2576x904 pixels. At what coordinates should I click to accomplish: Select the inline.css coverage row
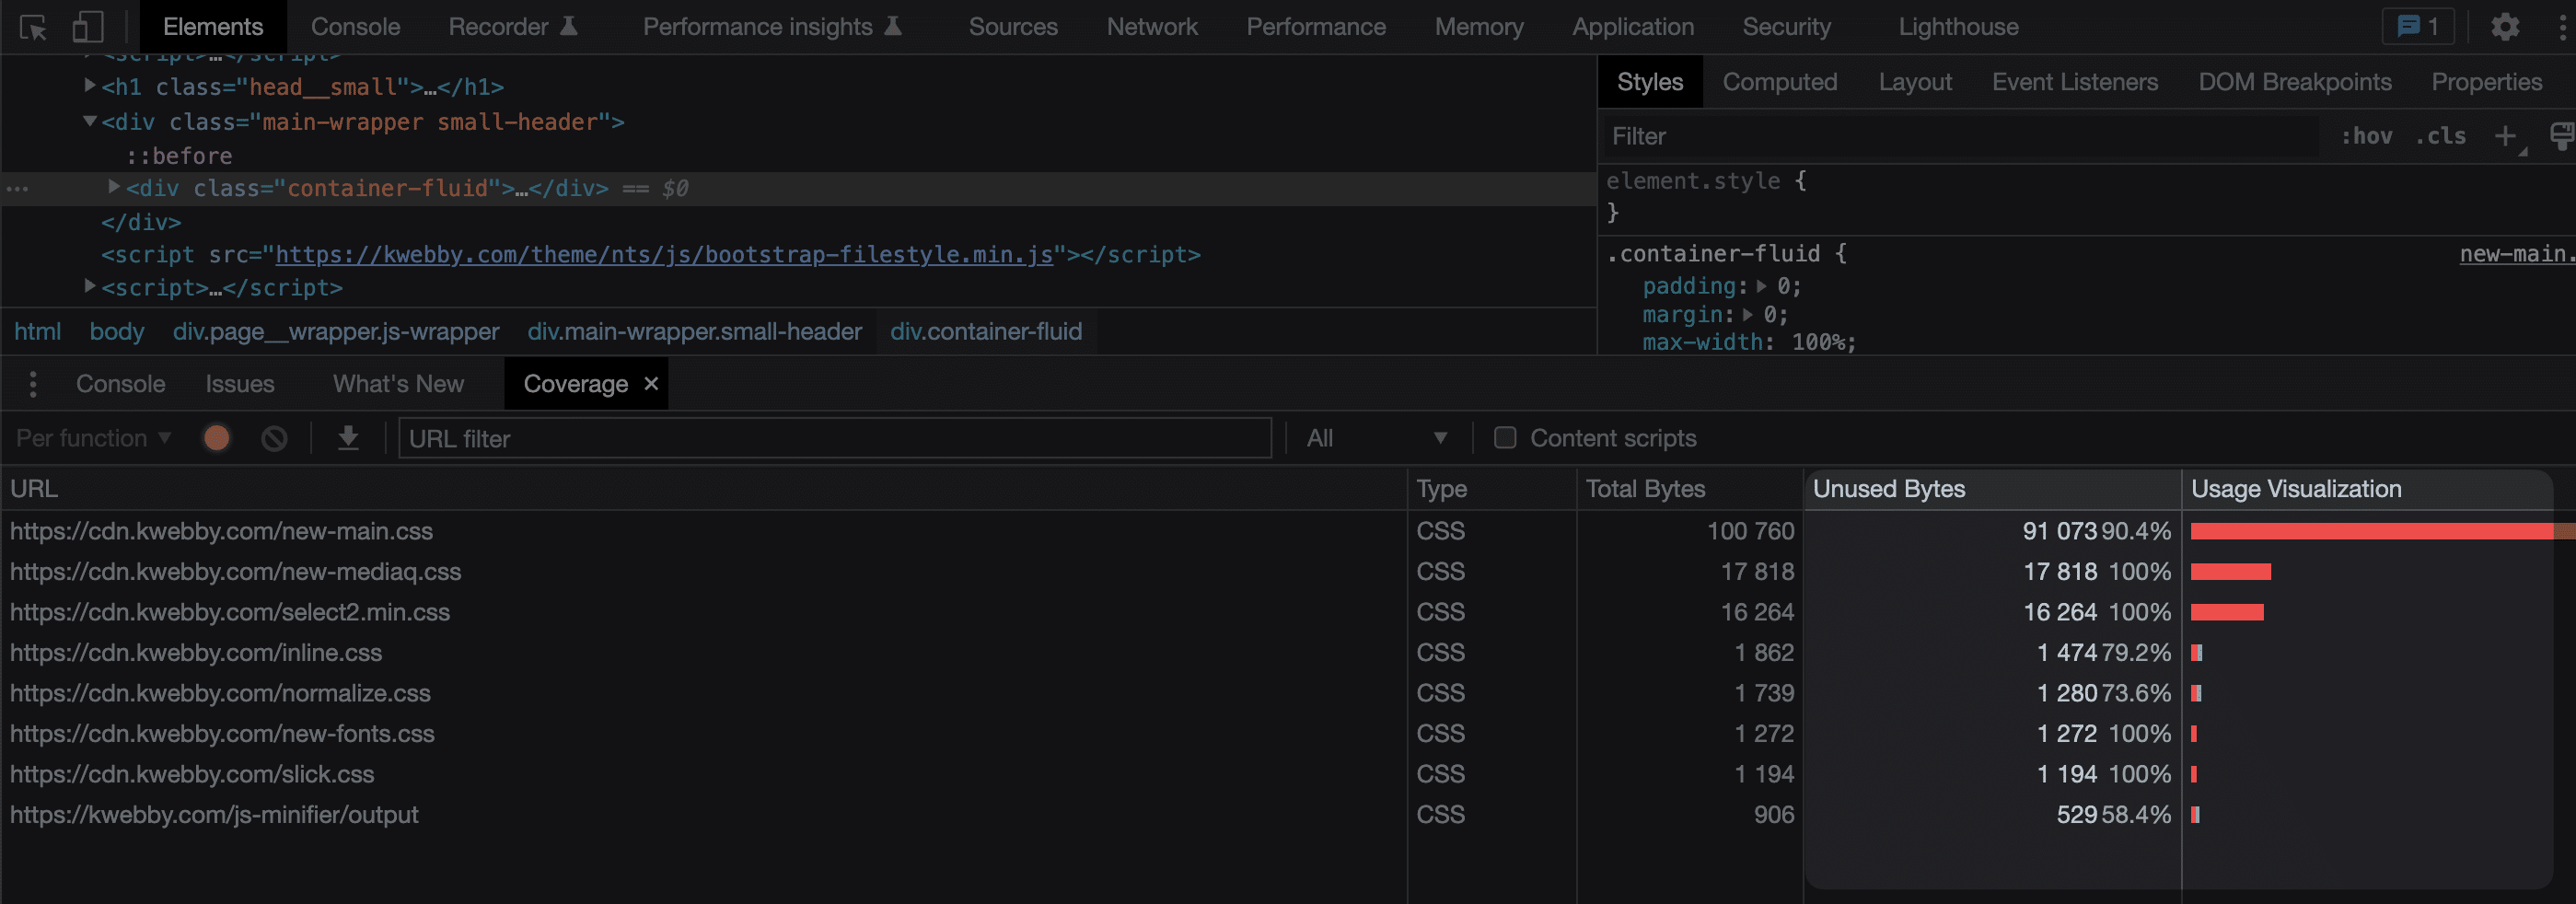tap(1288, 653)
